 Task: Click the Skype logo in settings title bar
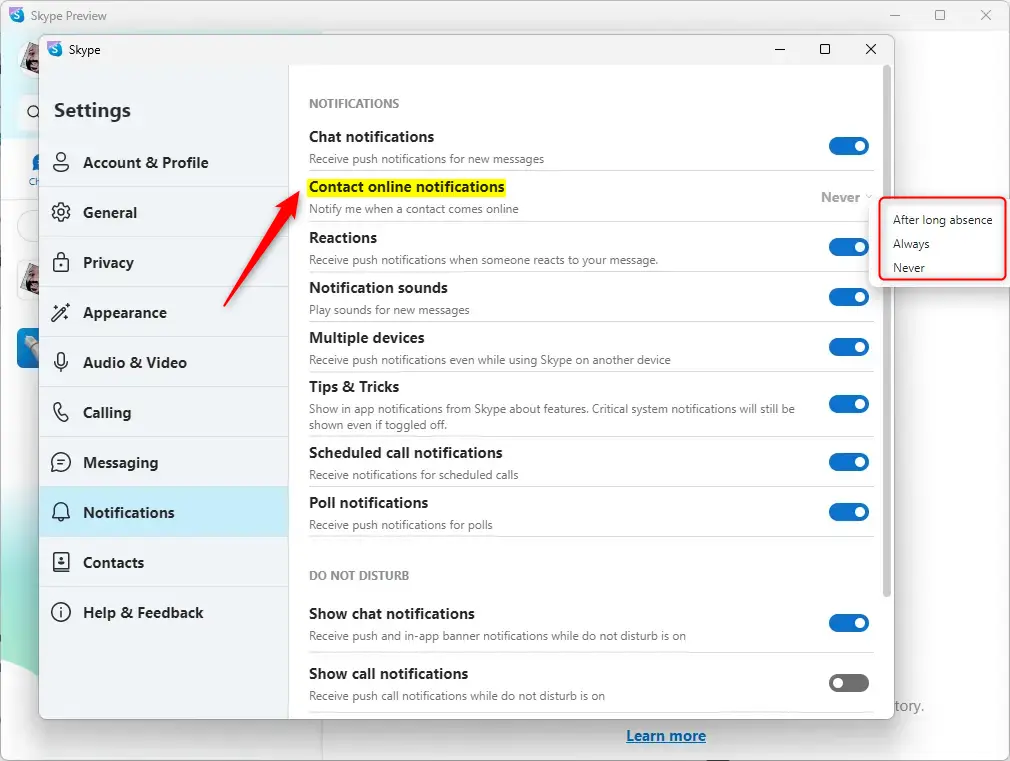pos(55,49)
